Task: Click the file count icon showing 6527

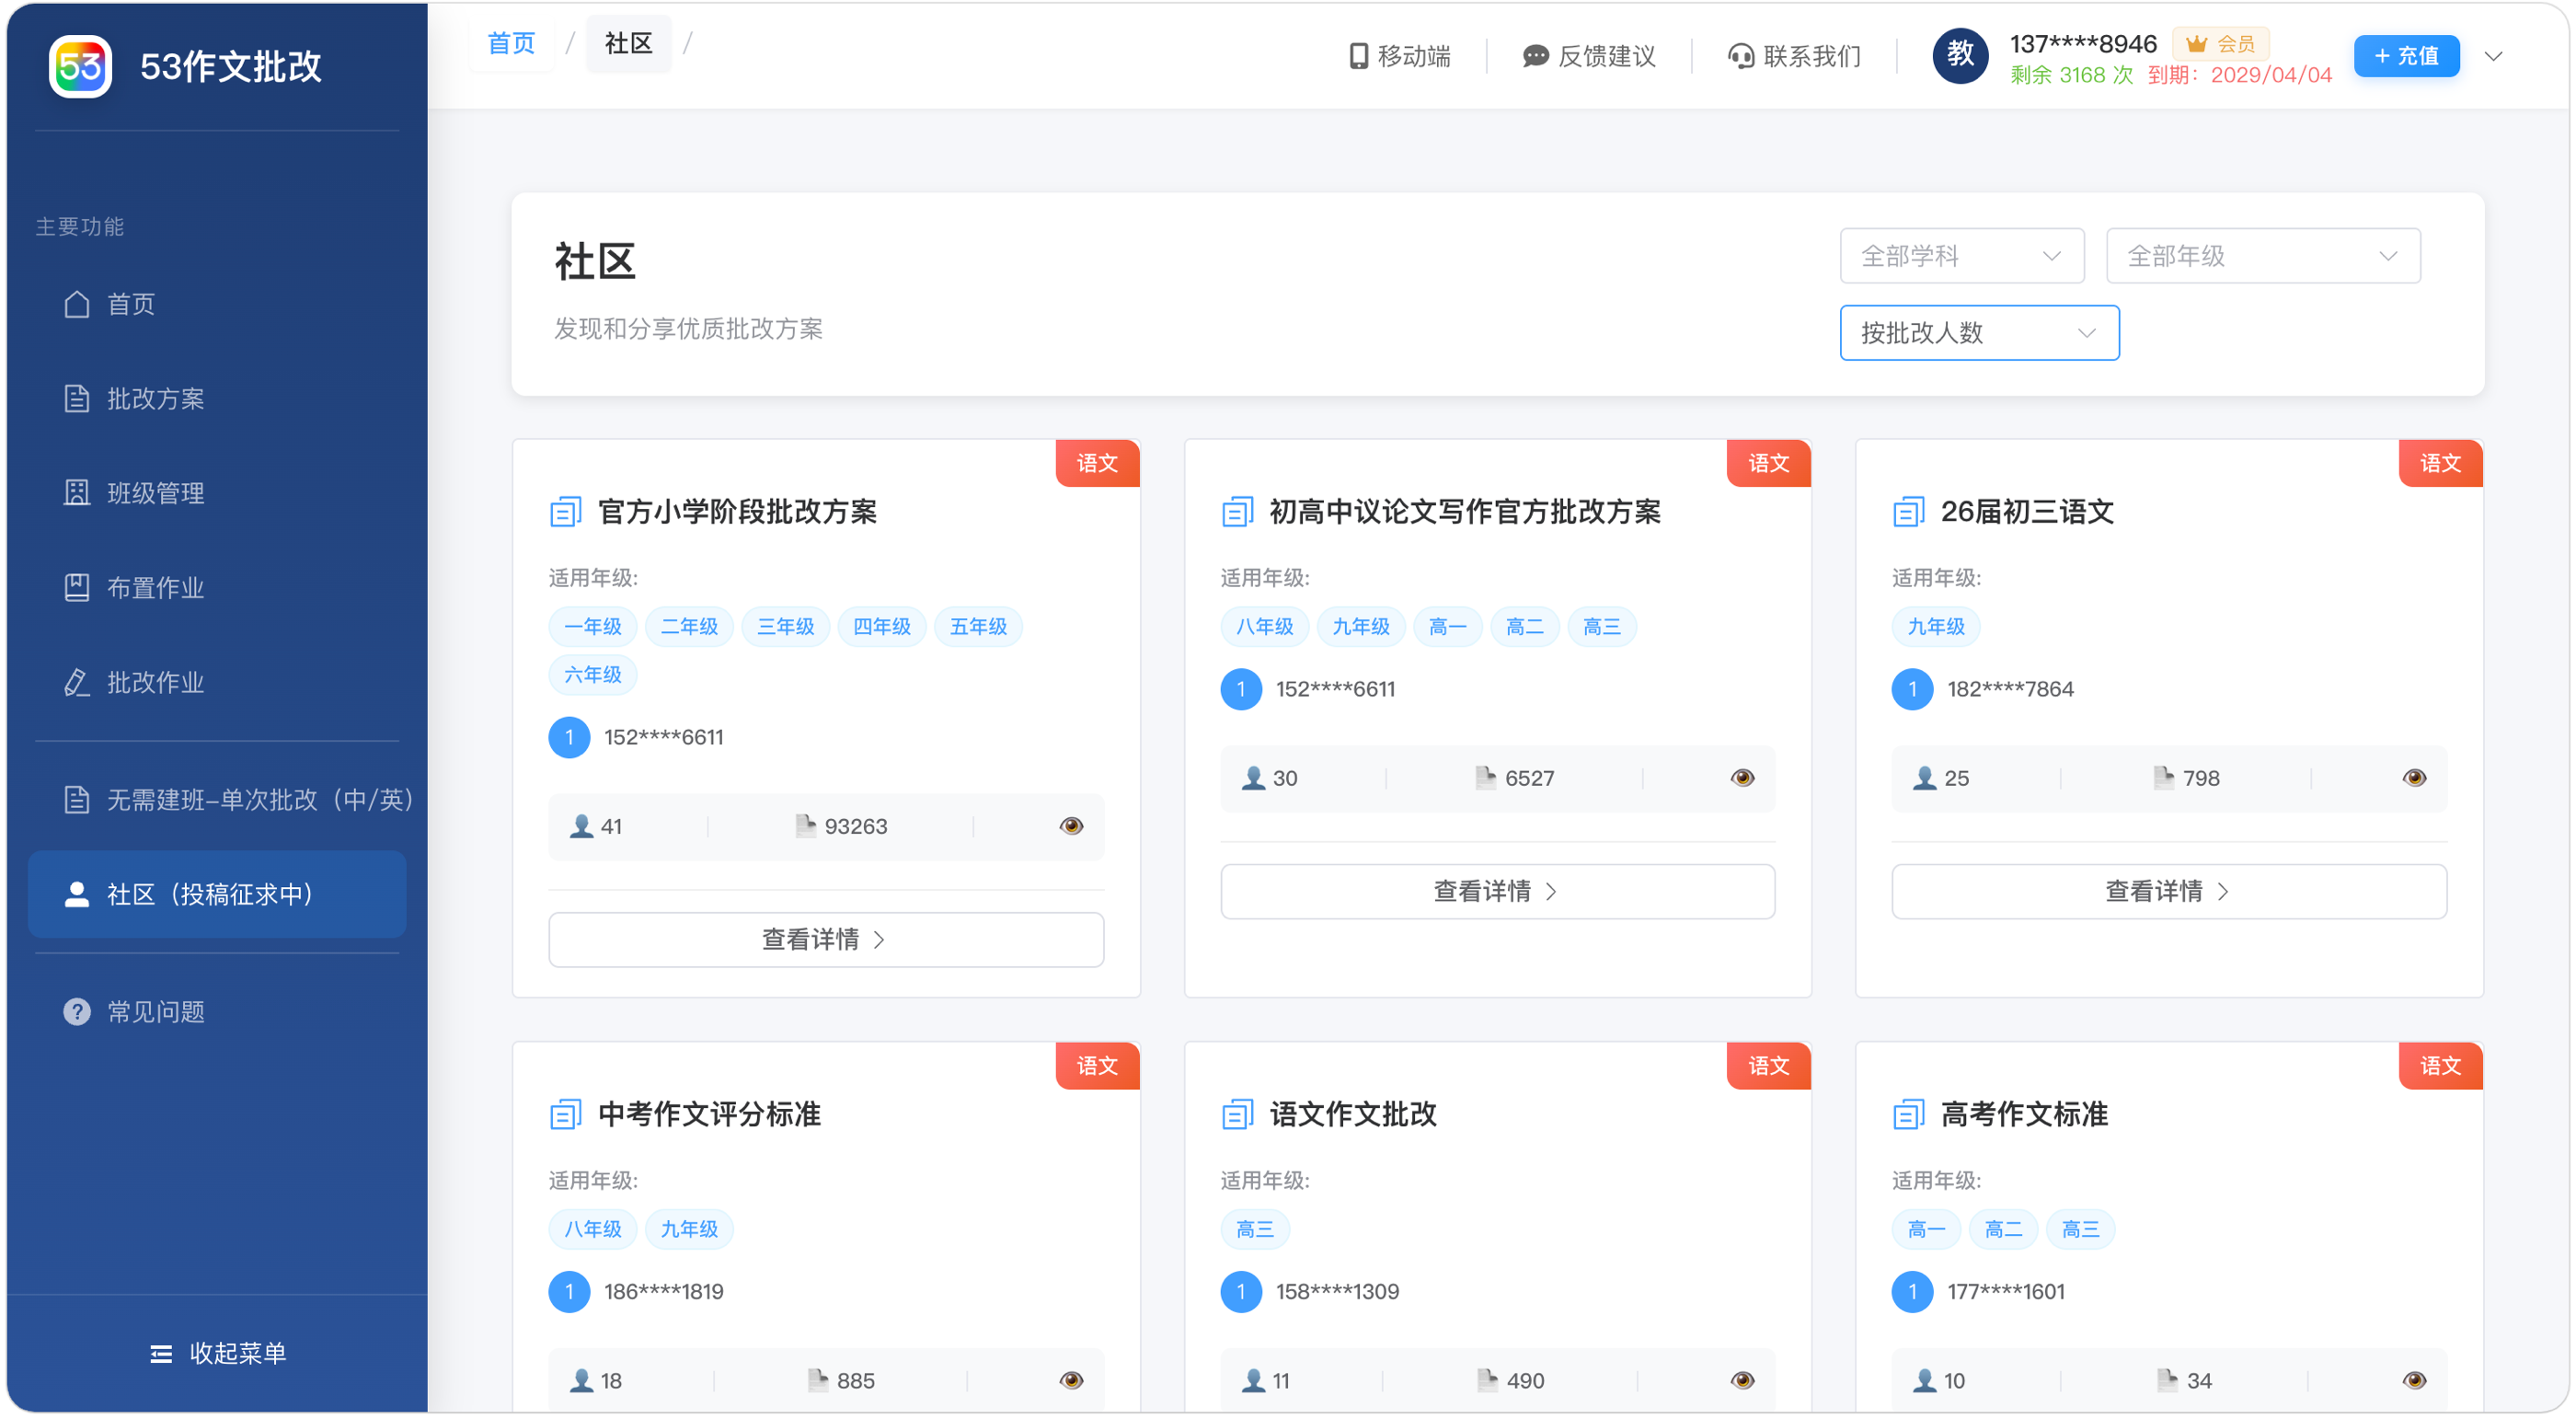Action: tap(1485, 778)
